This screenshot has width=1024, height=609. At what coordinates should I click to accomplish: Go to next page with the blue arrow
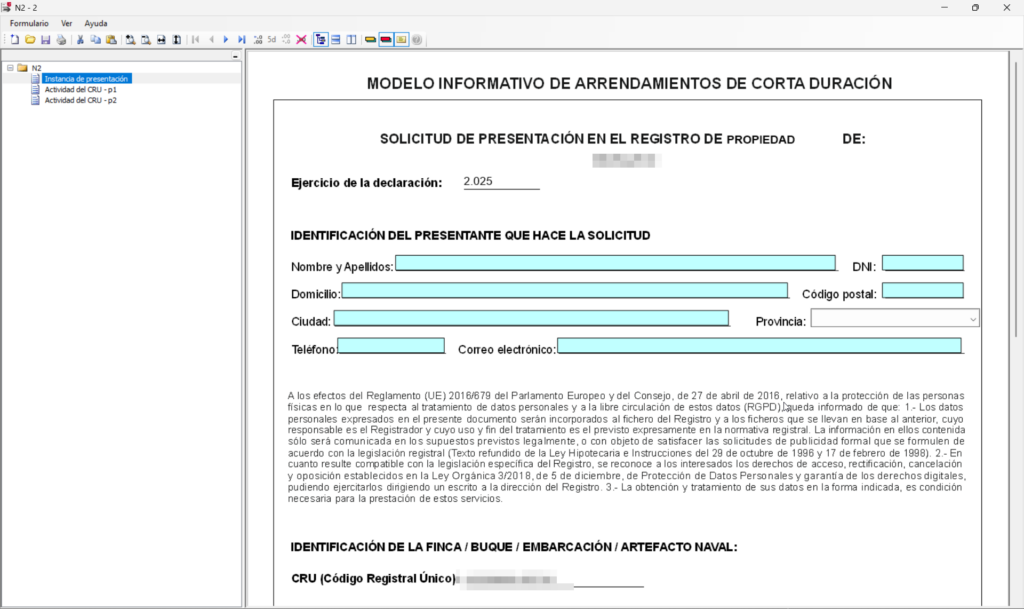click(x=226, y=40)
